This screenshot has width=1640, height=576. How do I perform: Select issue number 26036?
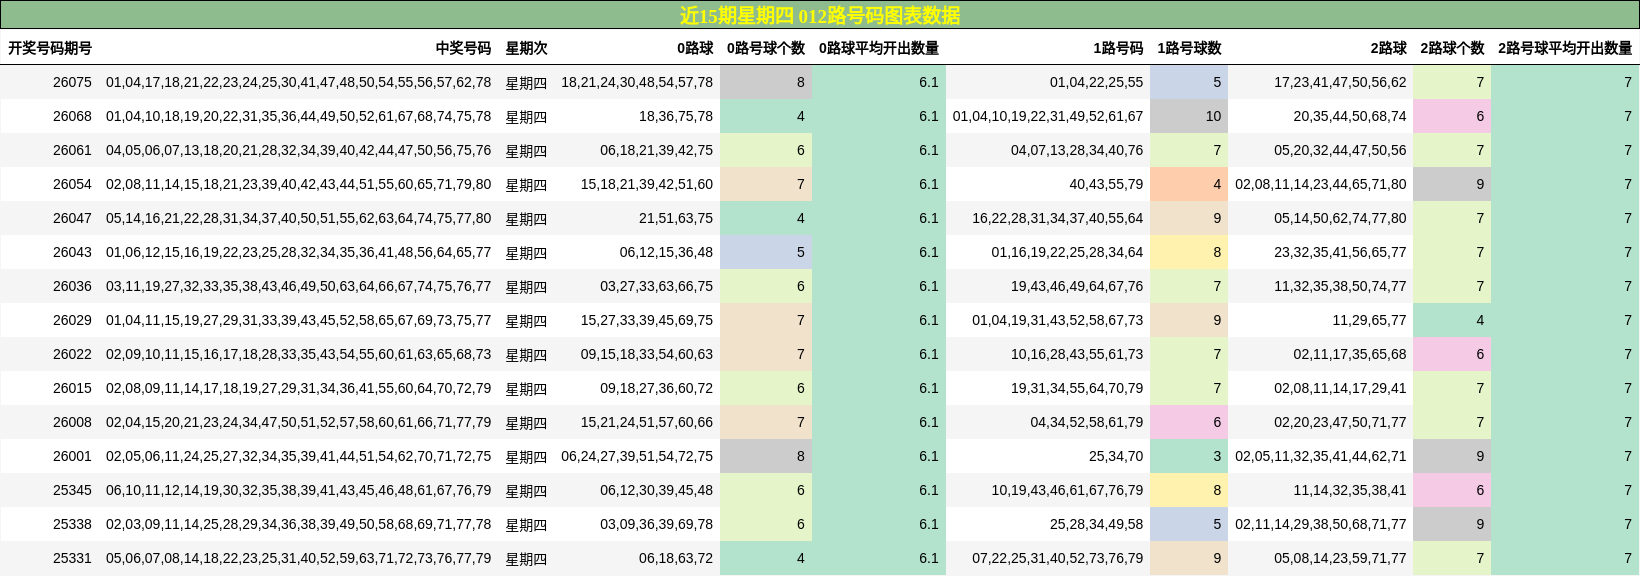point(72,286)
